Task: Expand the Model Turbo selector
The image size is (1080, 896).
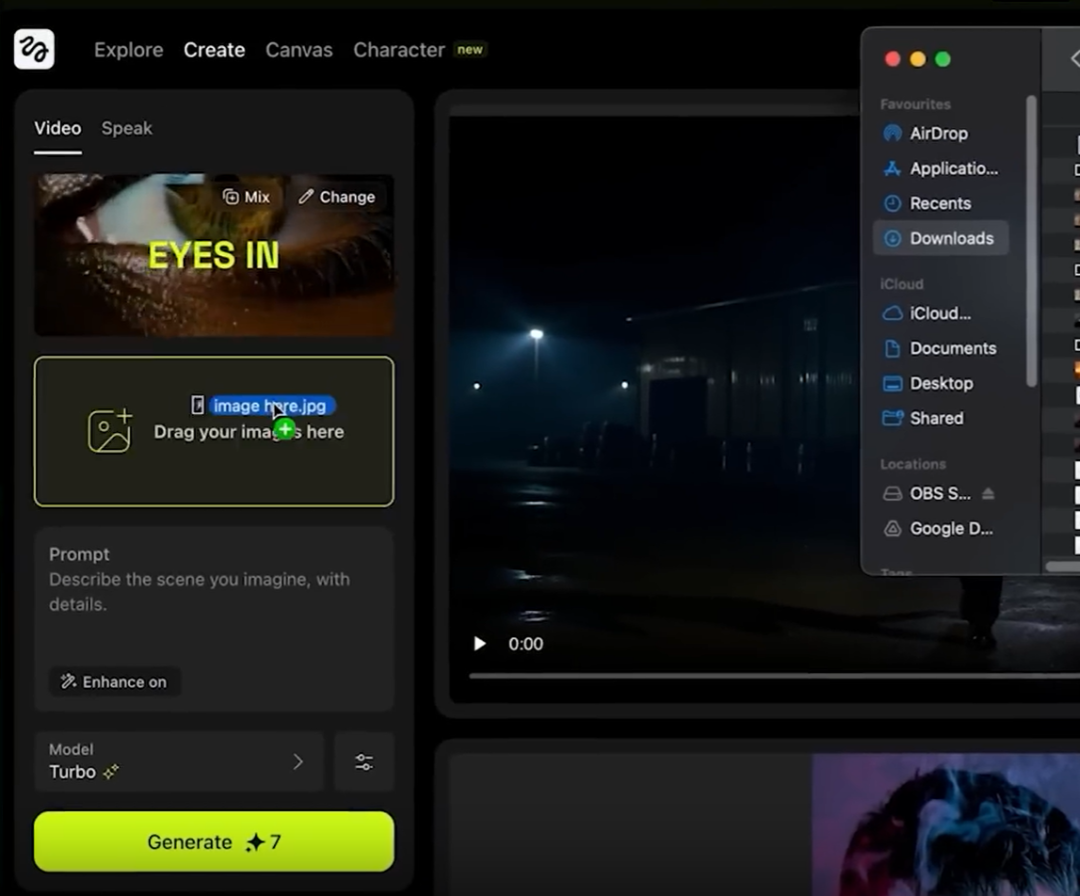Action: tap(178, 762)
